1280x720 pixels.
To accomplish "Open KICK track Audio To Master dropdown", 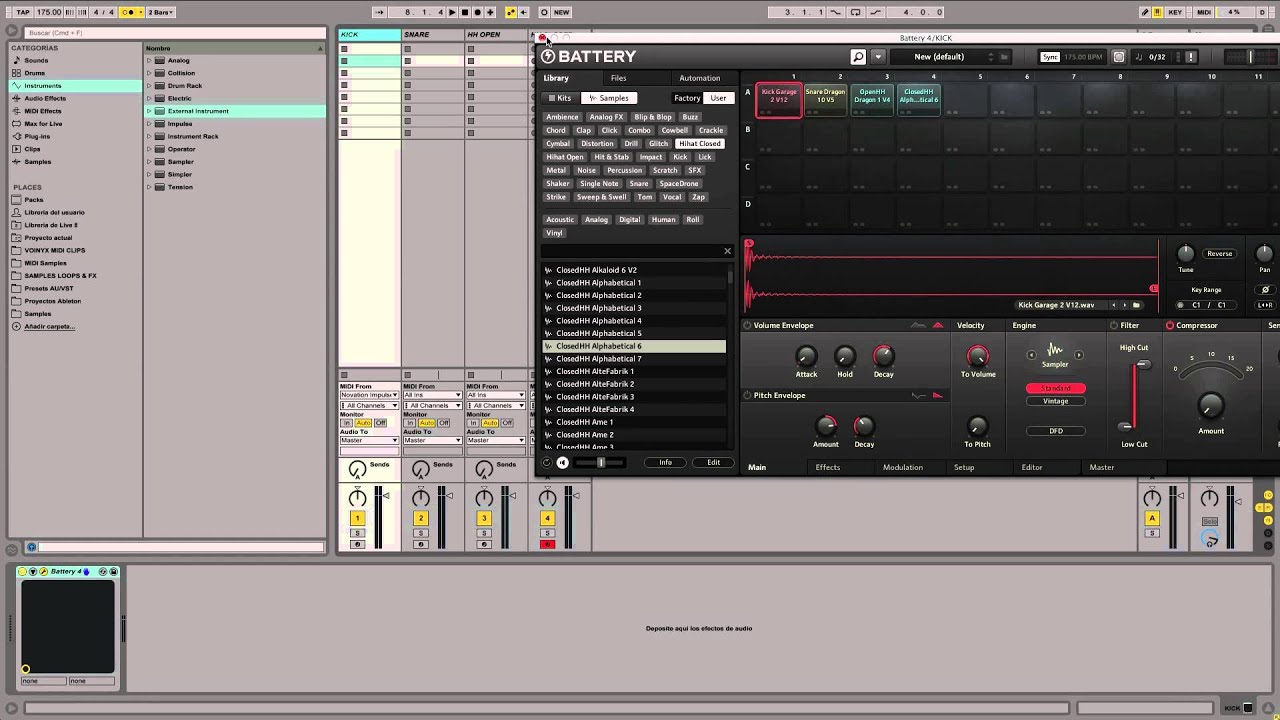I will pos(368,440).
